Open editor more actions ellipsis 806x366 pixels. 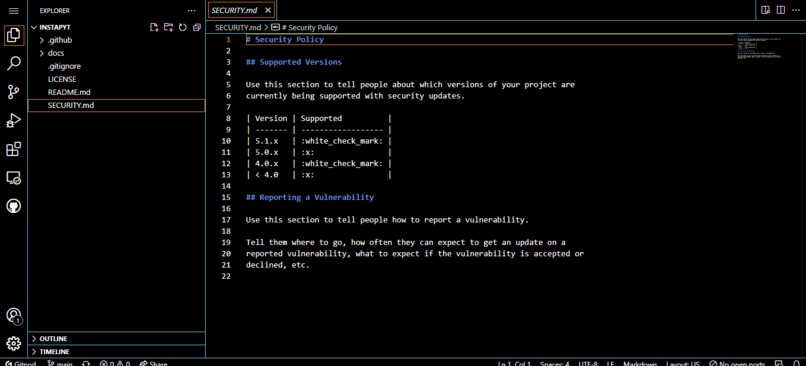(796, 10)
